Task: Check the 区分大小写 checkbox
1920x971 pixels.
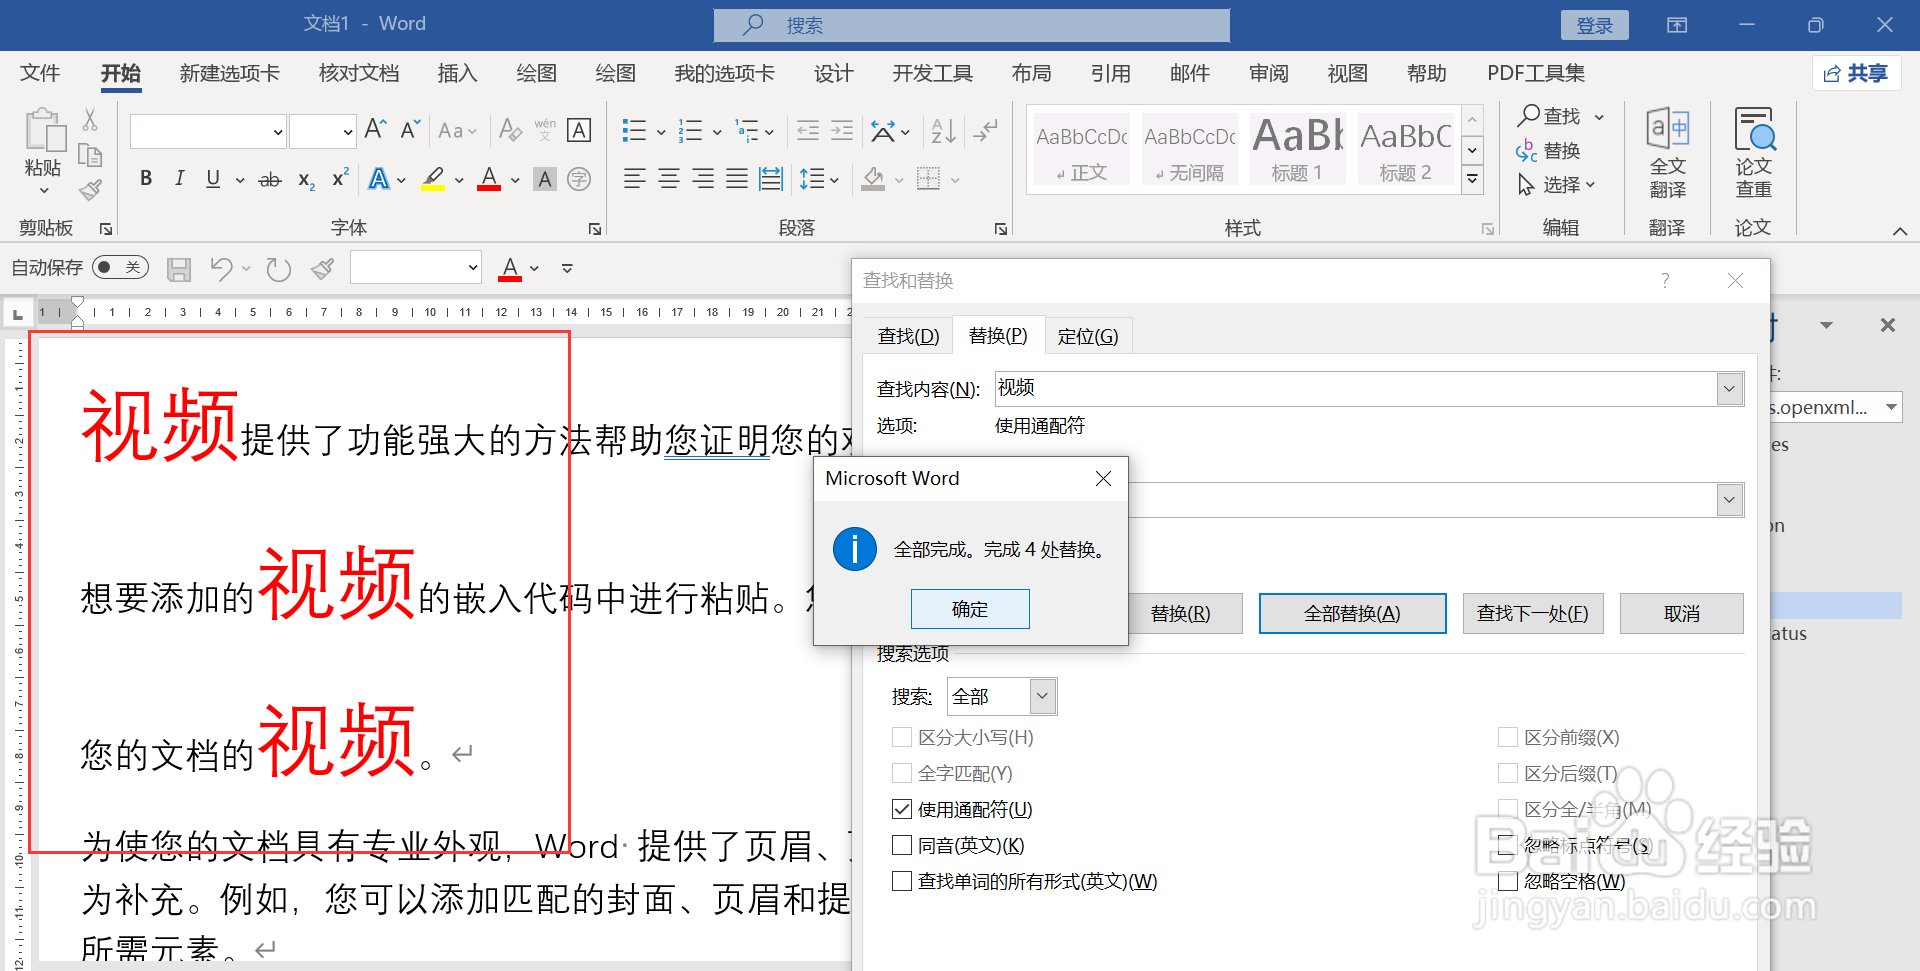Action: (x=902, y=737)
